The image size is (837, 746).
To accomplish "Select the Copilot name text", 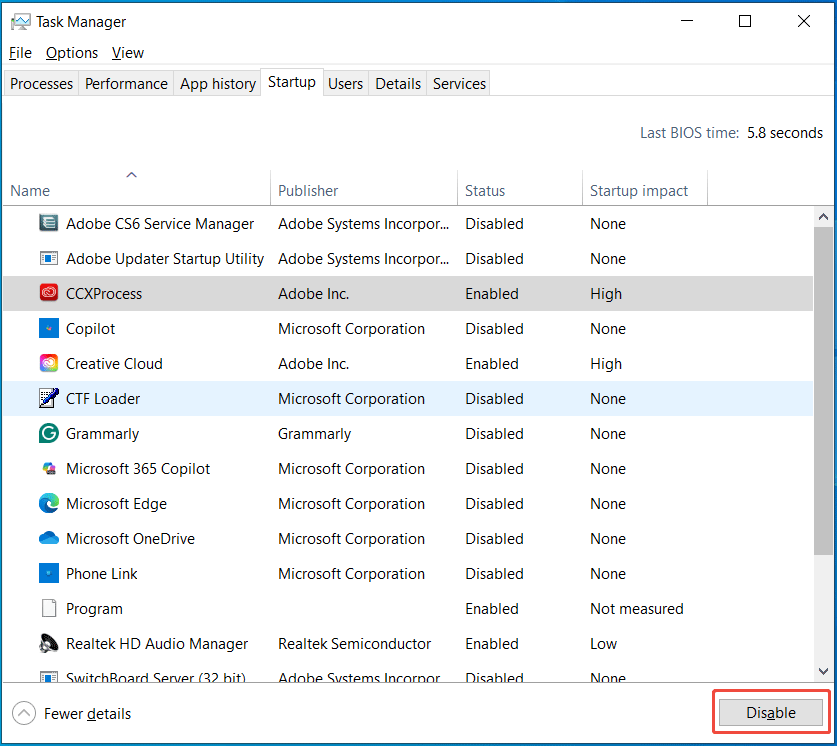I will coord(90,329).
